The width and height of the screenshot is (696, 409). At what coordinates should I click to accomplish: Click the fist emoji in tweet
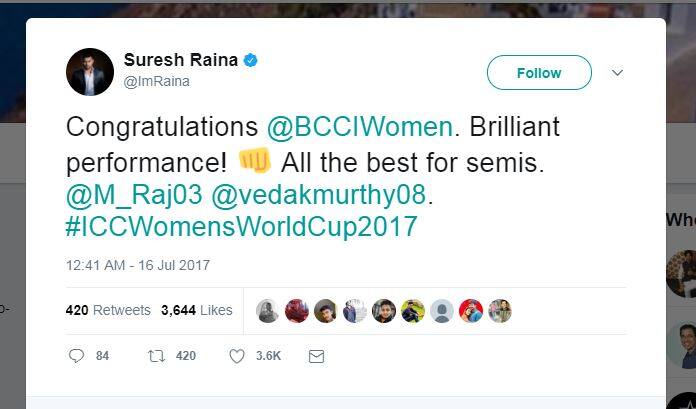[x=254, y=161]
